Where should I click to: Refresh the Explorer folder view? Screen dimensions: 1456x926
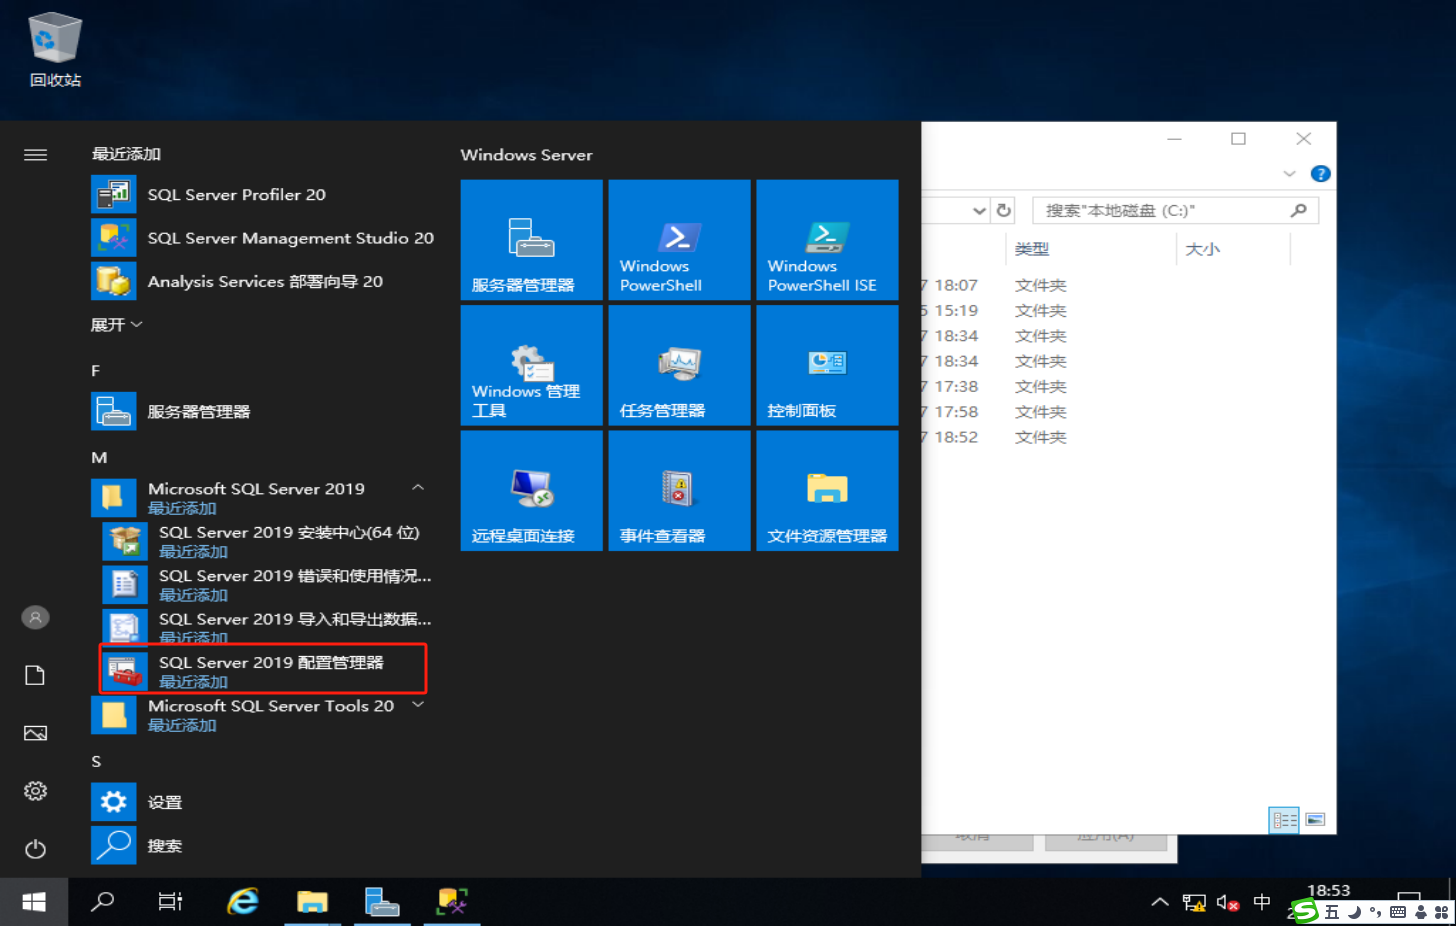coord(1004,211)
